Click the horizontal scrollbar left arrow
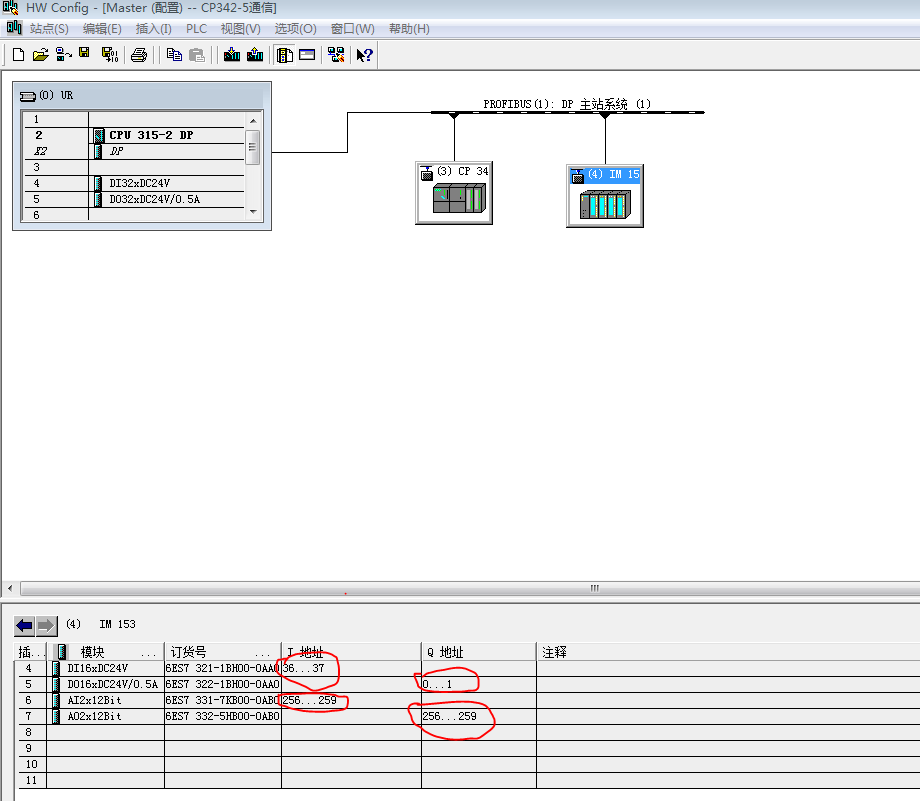Screen dimensions: 920x801 tap(10, 588)
